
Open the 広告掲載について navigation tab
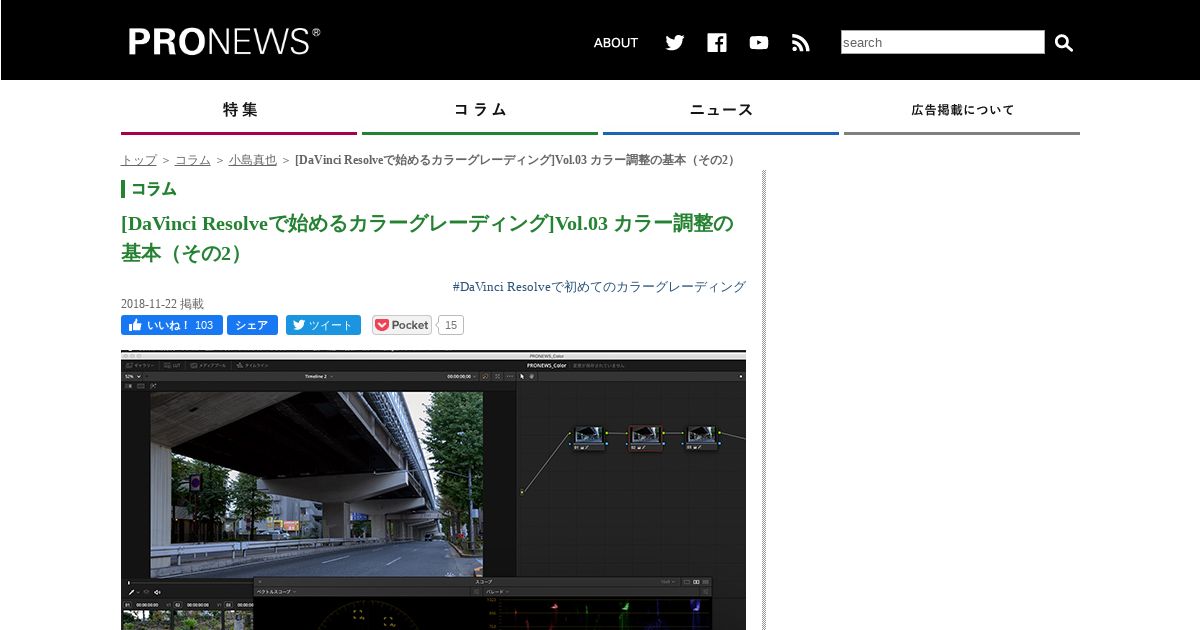962,112
